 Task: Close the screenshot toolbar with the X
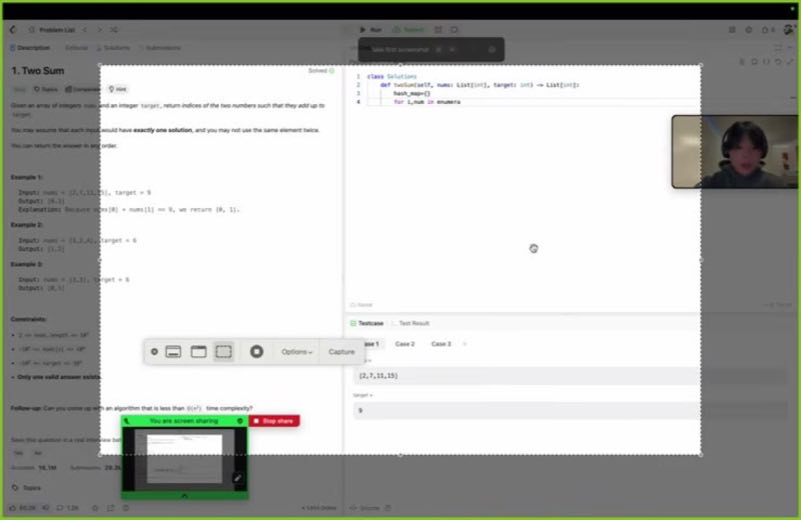pos(154,351)
